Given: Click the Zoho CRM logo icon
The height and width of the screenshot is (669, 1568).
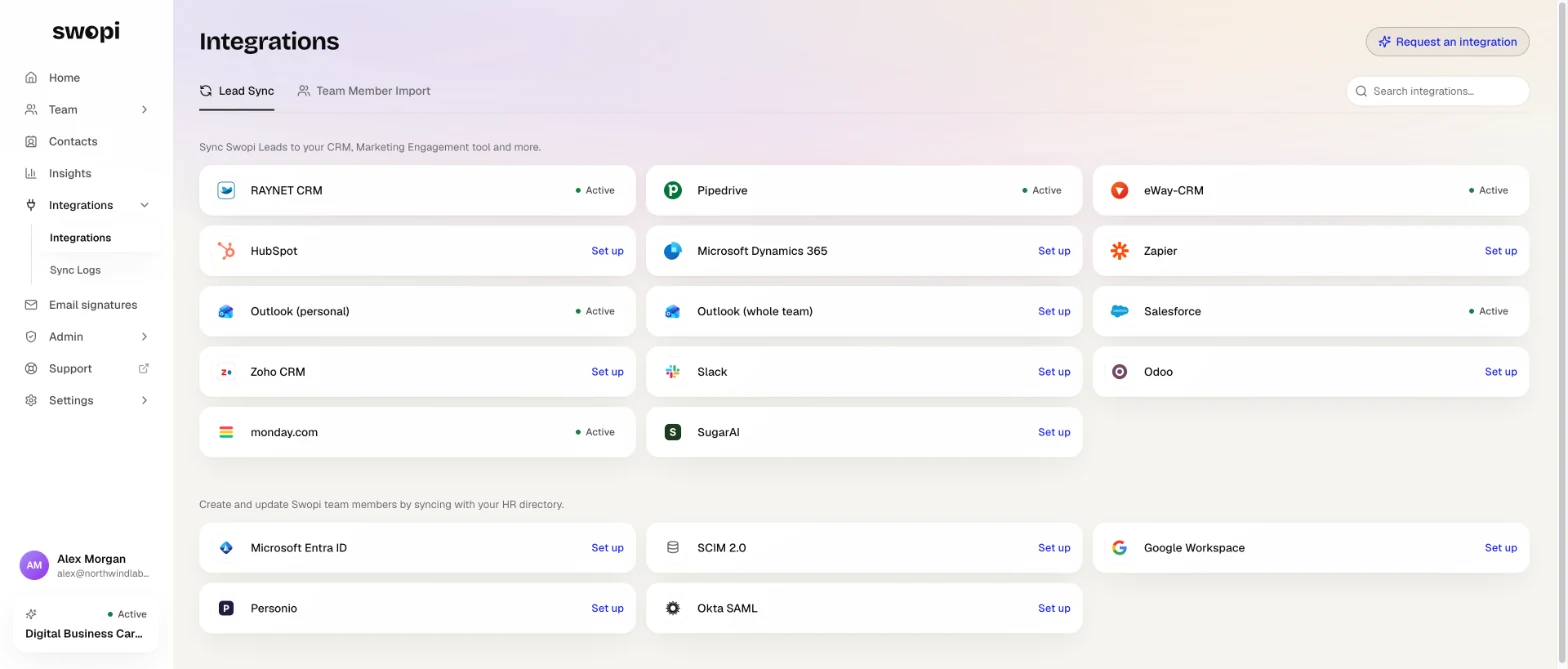Looking at the screenshot, I should [x=226, y=372].
